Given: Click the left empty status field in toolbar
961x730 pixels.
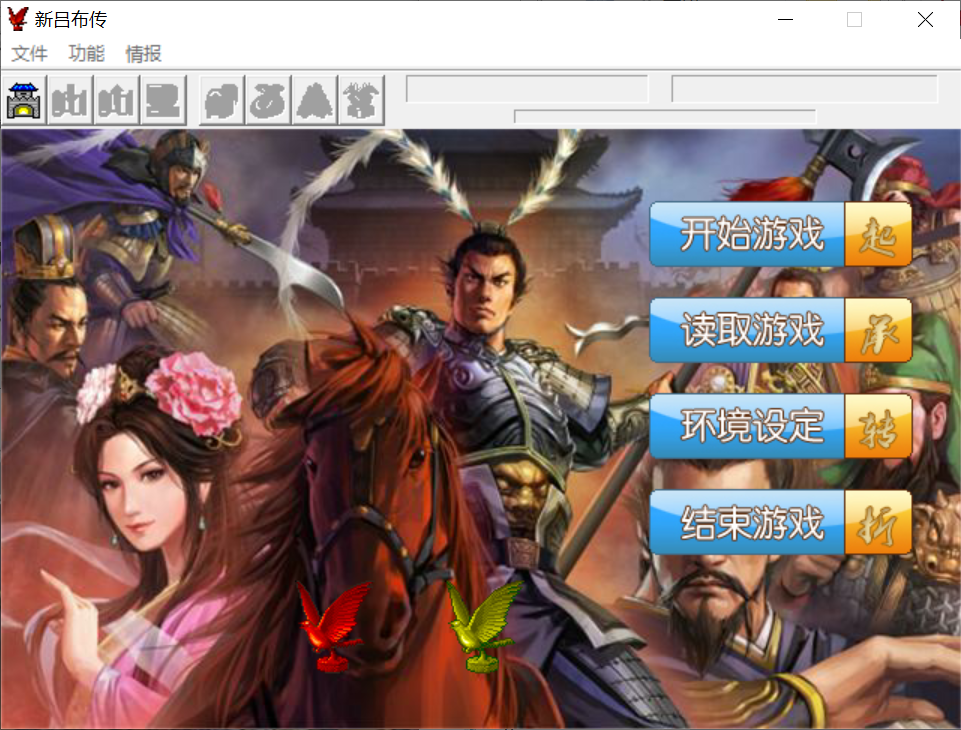Looking at the screenshot, I should click(527, 89).
